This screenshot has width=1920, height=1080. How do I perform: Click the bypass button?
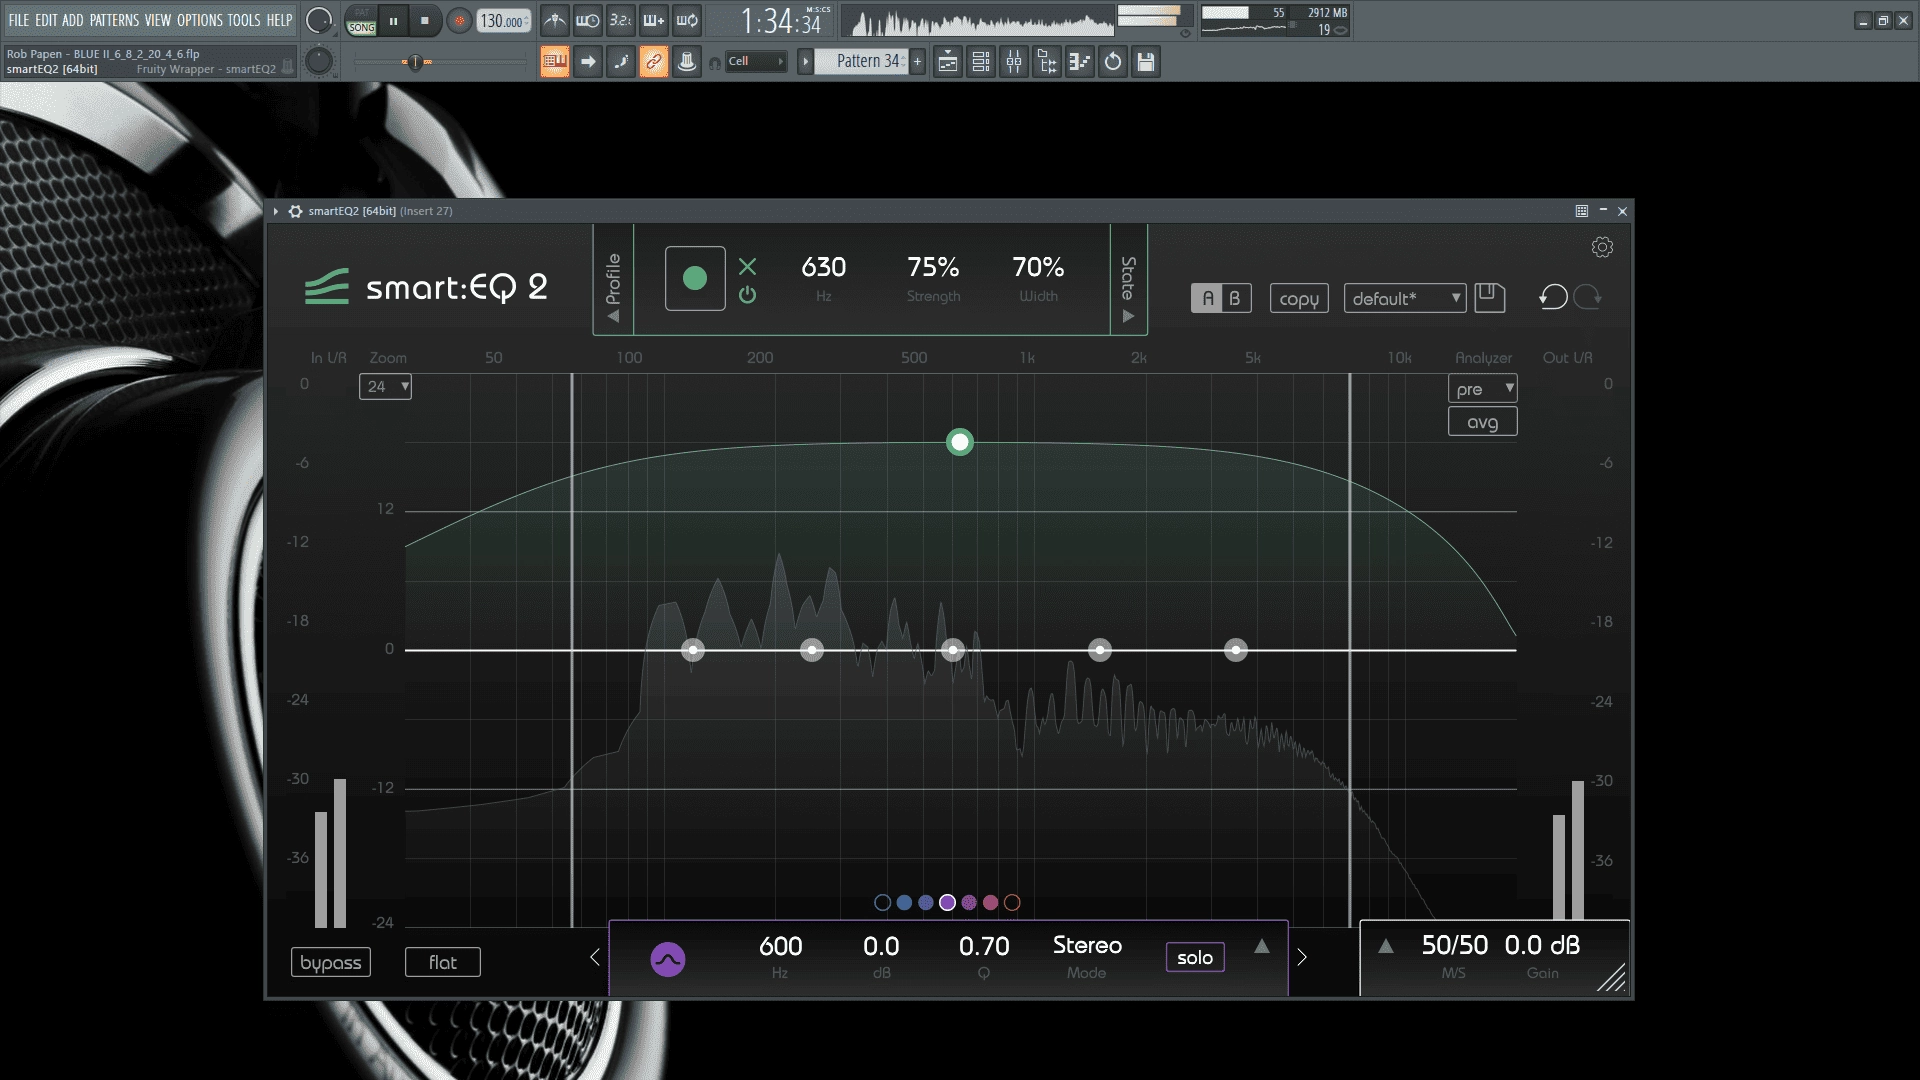[x=331, y=962]
